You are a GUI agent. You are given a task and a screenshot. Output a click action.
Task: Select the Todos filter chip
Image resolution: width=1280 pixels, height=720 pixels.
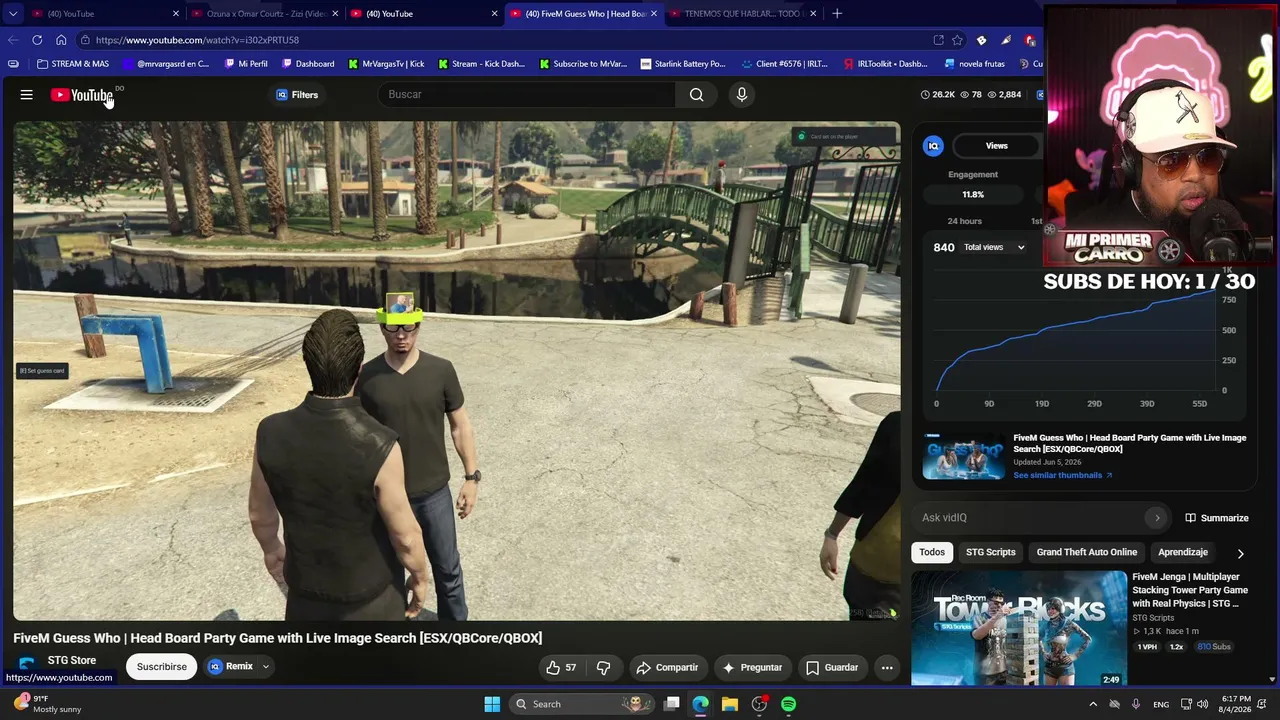(x=932, y=552)
